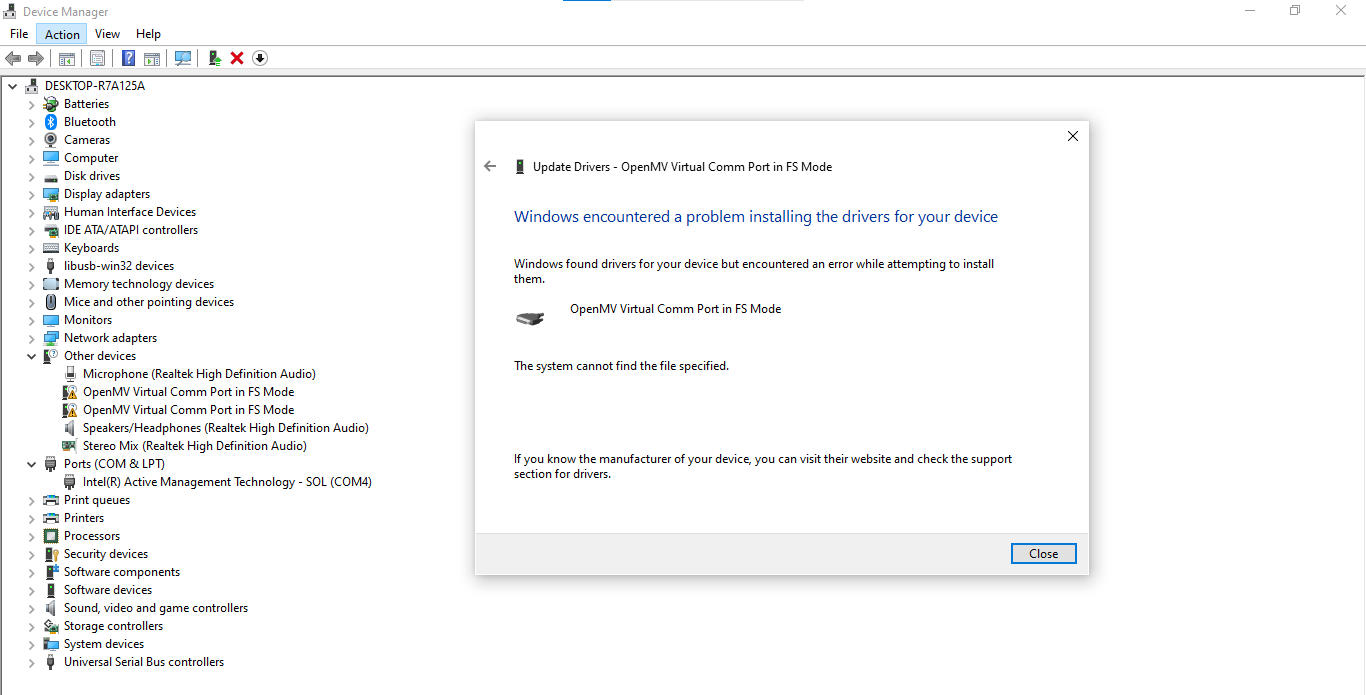Expand the Software components category
This screenshot has height=695, width=1366.
pyautogui.click(x=31, y=572)
